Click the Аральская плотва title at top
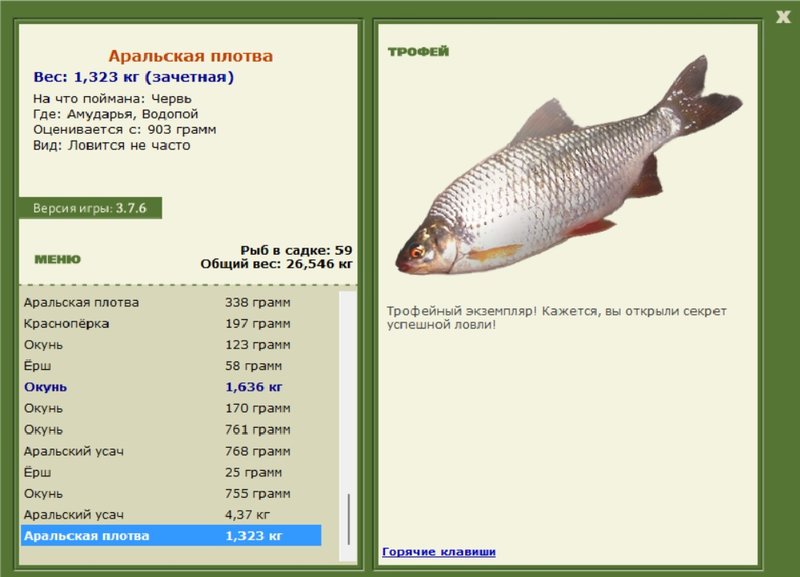This screenshot has height=577, width=800. (190, 57)
